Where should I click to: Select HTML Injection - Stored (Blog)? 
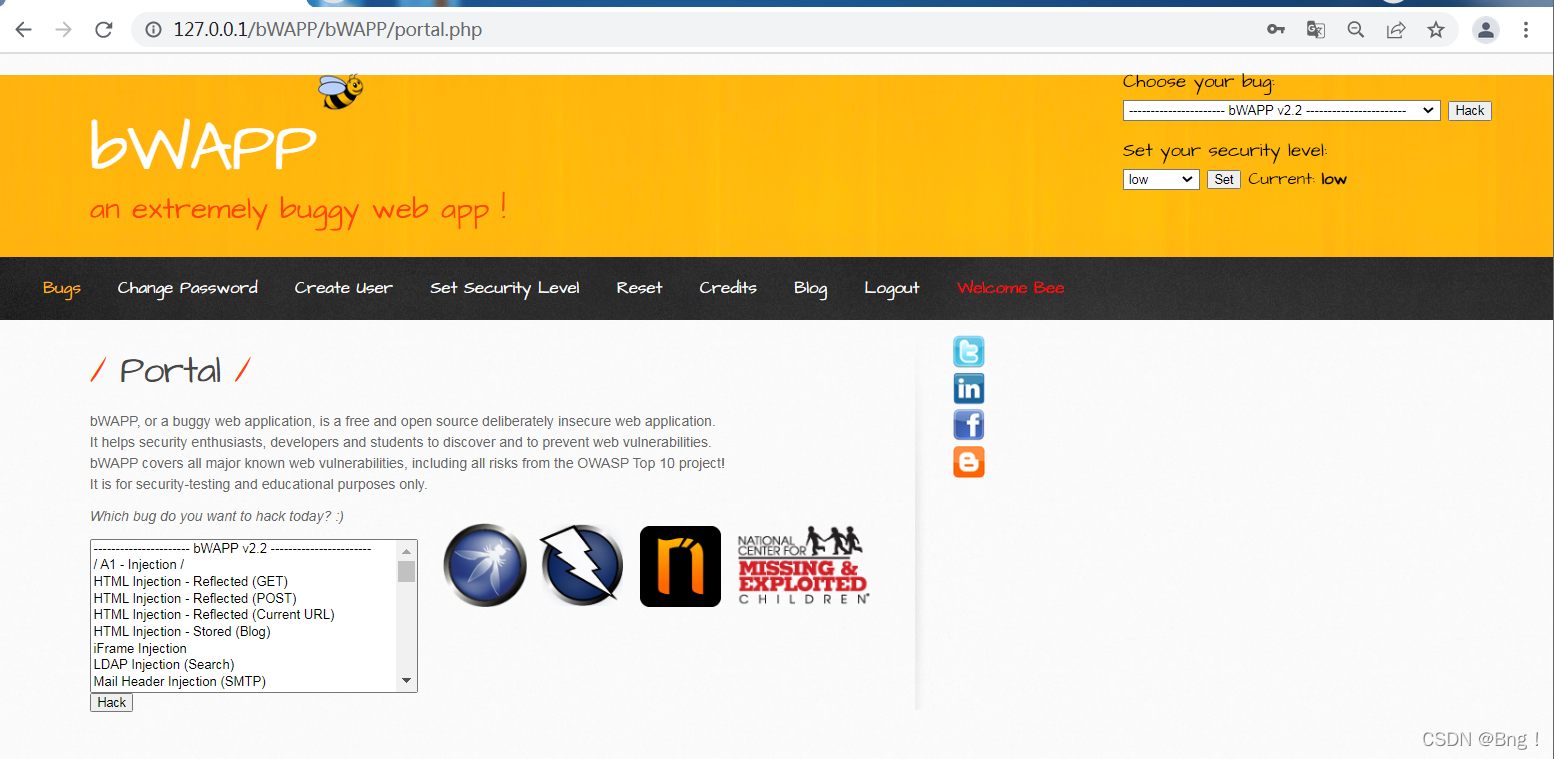(x=245, y=631)
